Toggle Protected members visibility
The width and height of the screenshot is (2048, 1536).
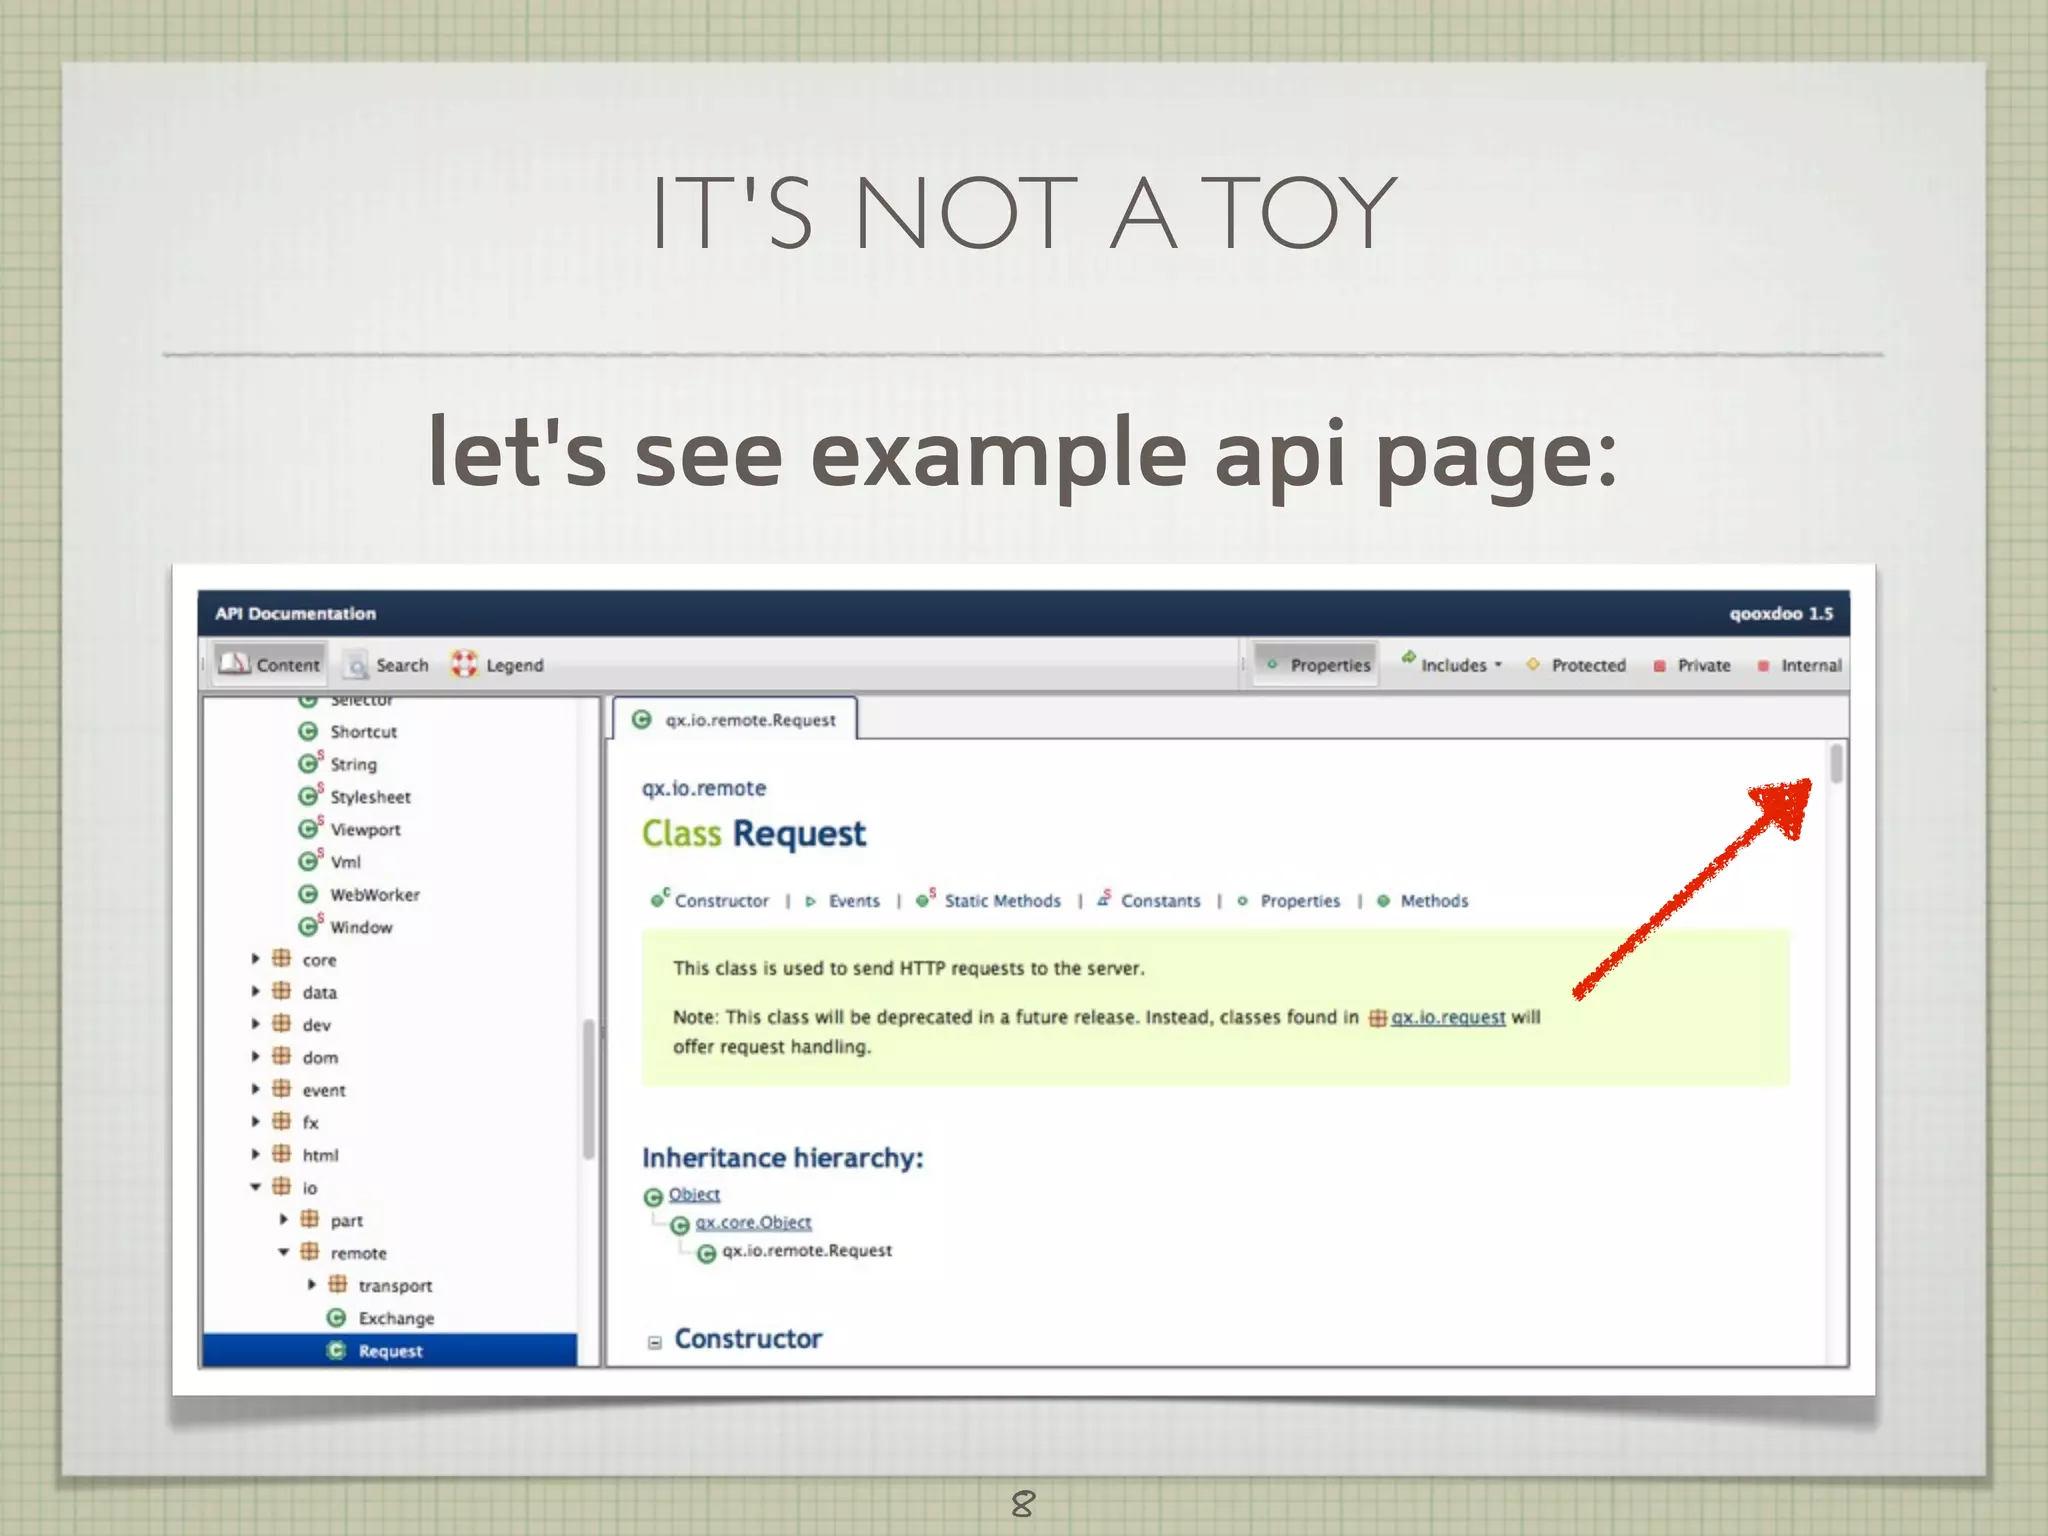[x=1576, y=665]
